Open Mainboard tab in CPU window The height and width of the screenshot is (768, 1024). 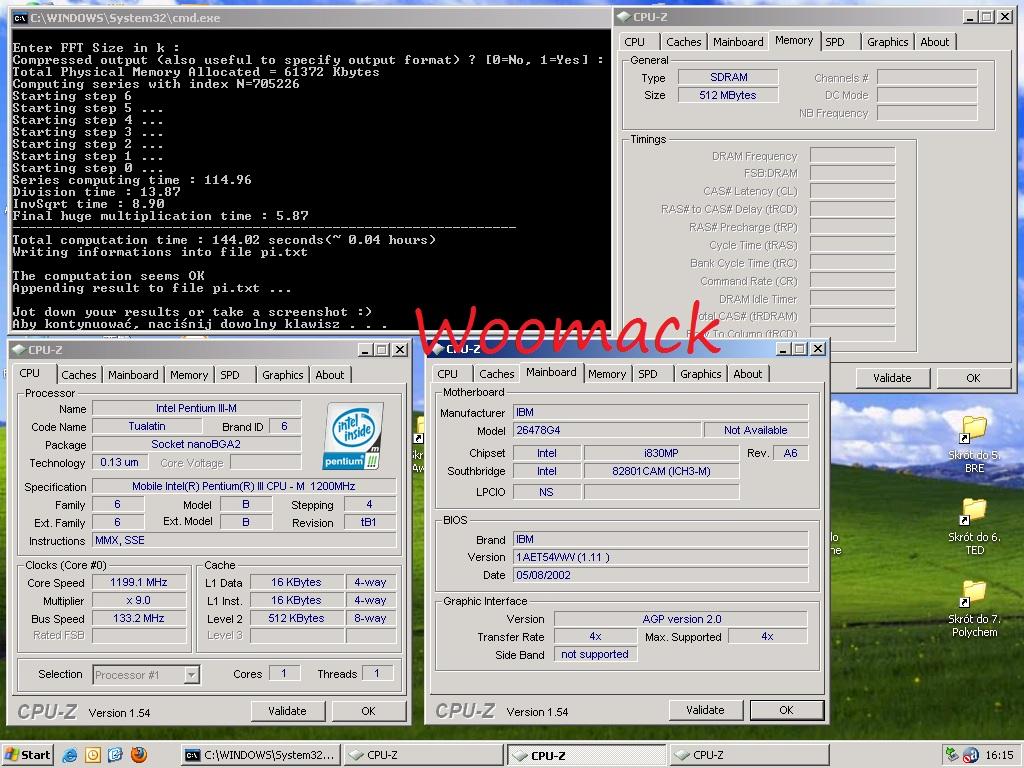133,375
